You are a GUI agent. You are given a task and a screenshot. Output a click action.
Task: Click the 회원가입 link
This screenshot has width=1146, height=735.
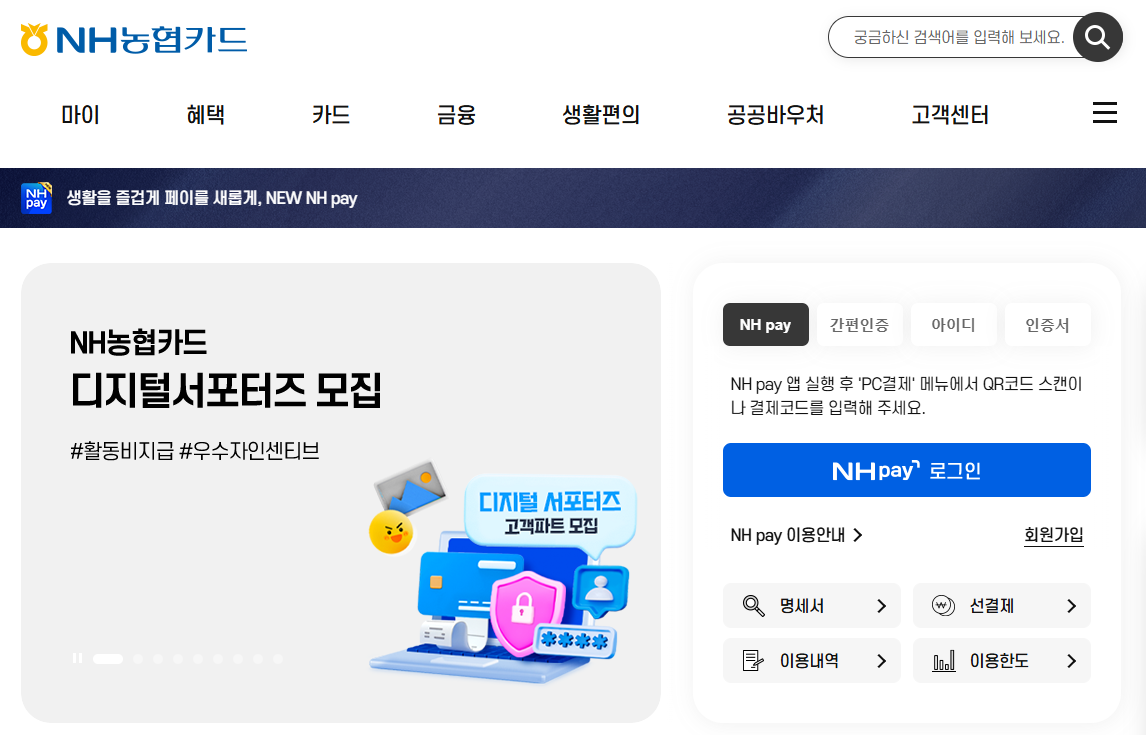pyautogui.click(x=1053, y=535)
